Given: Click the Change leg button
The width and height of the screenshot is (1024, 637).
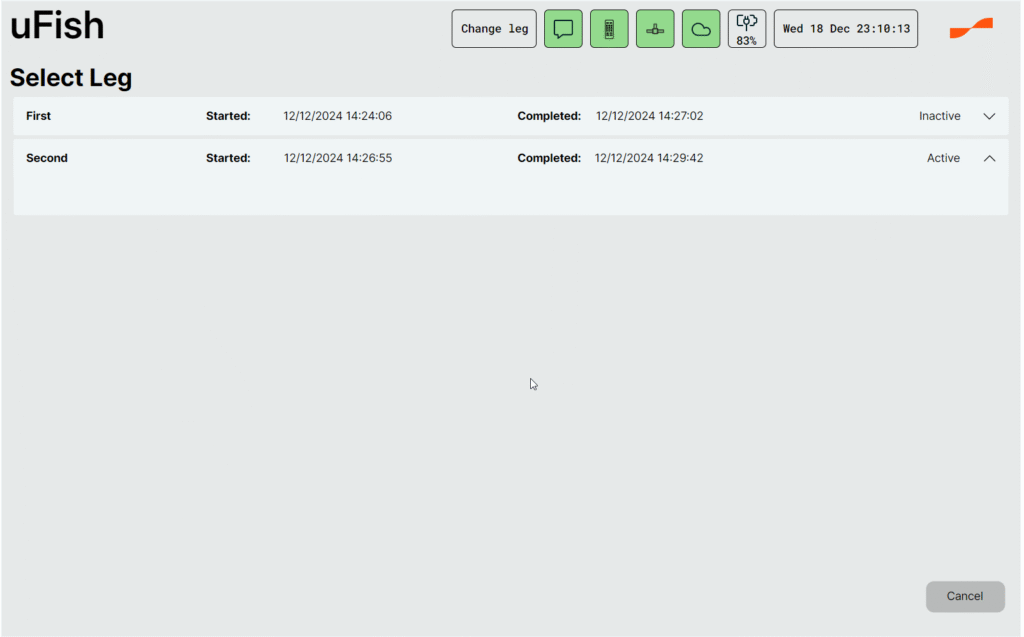Looking at the screenshot, I should pos(494,29).
